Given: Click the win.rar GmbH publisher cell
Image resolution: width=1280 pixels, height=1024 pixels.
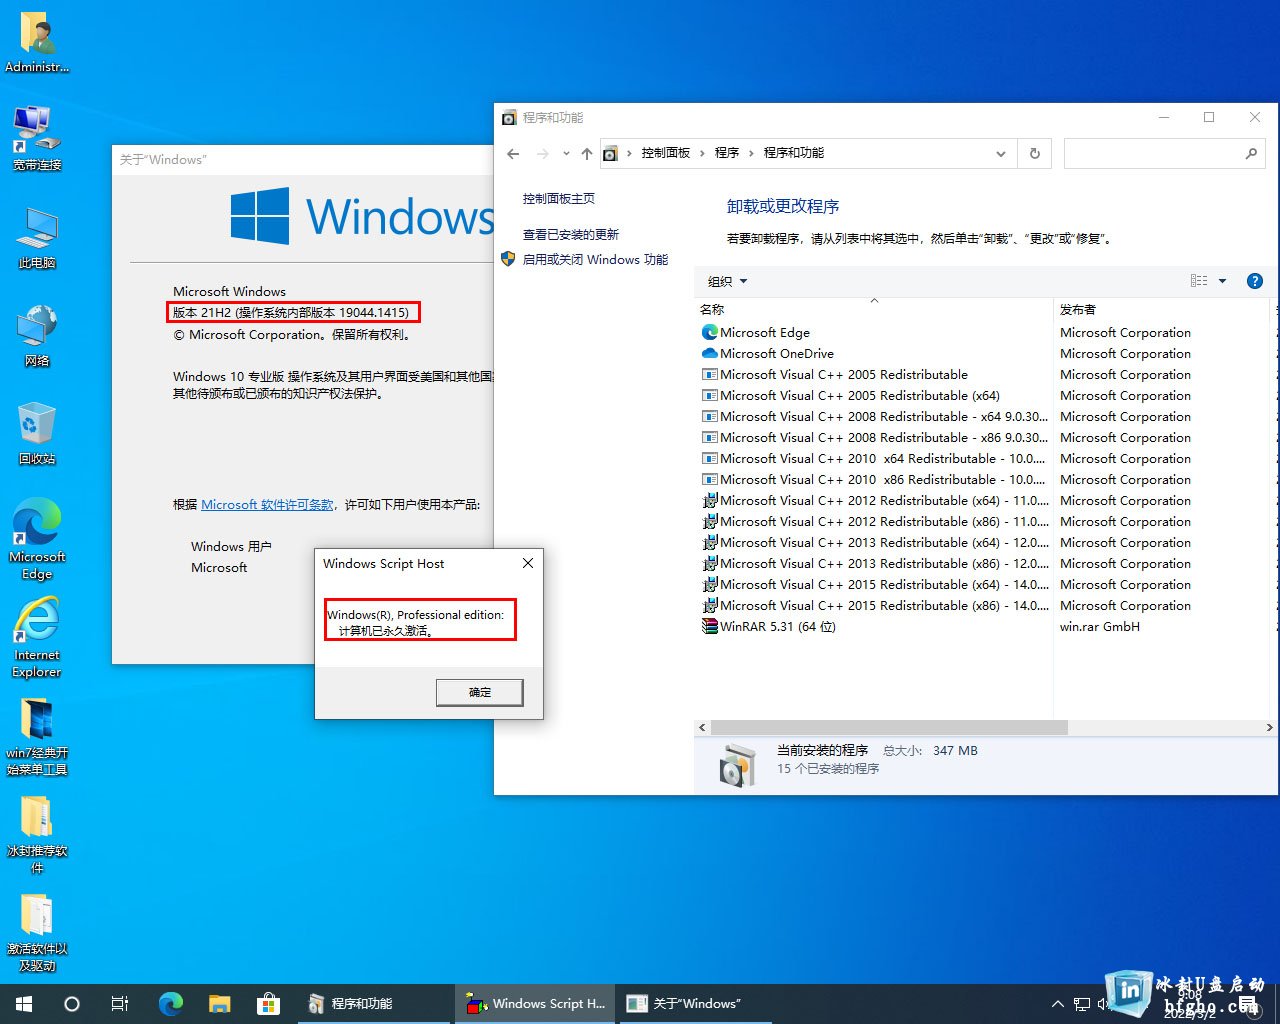Looking at the screenshot, I should click(x=1100, y=627).
